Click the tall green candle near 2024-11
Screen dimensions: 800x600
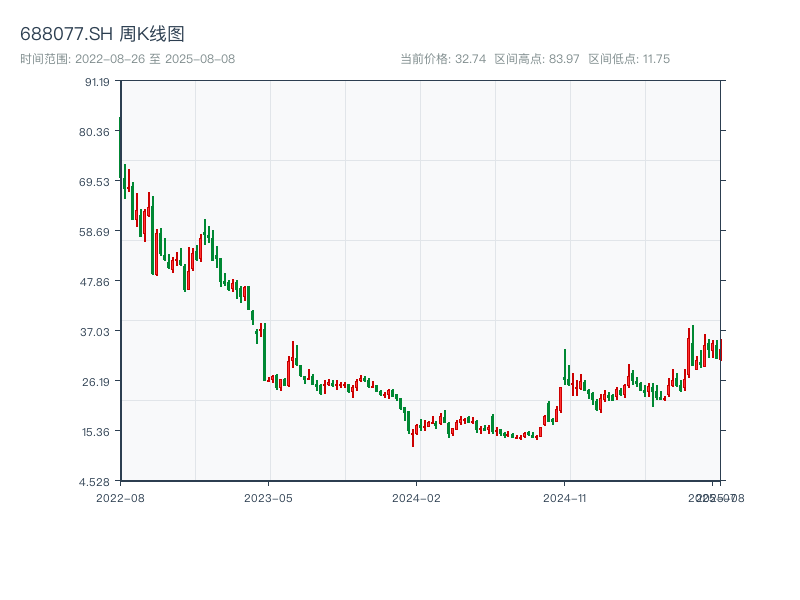tap(565, 366)
